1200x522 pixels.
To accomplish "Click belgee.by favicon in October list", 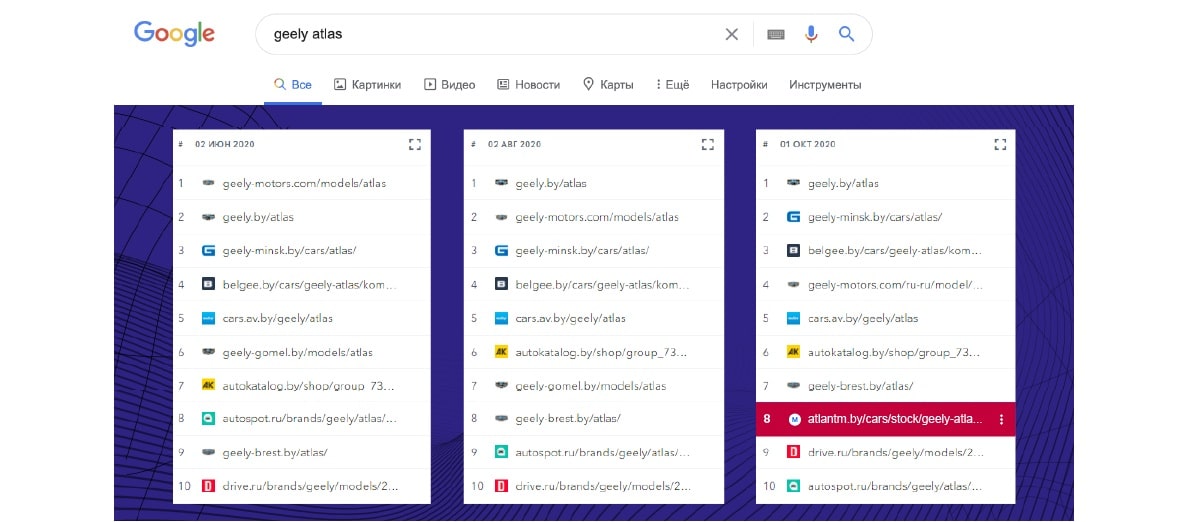I will (x=794, y=251).
